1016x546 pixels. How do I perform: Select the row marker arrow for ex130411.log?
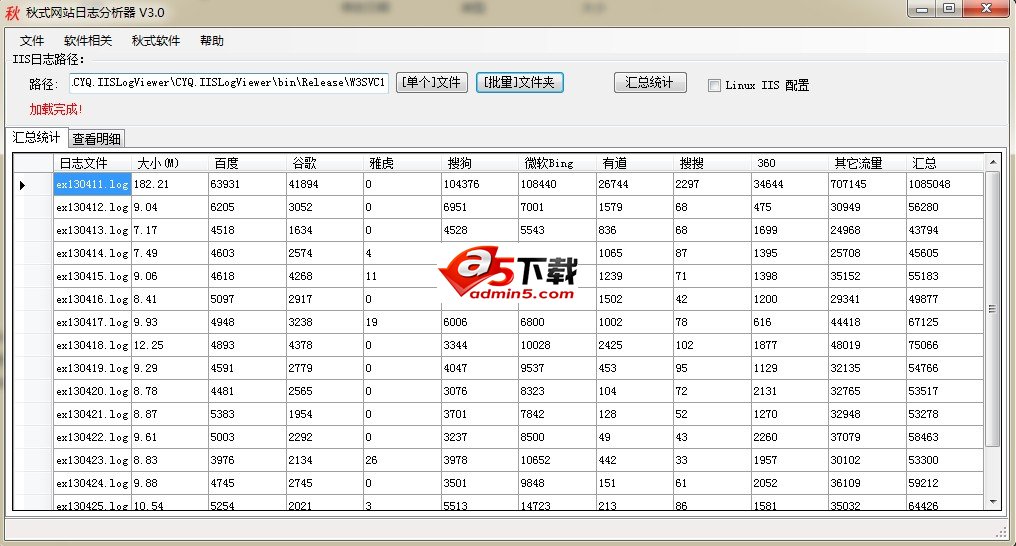click(23, 185)
